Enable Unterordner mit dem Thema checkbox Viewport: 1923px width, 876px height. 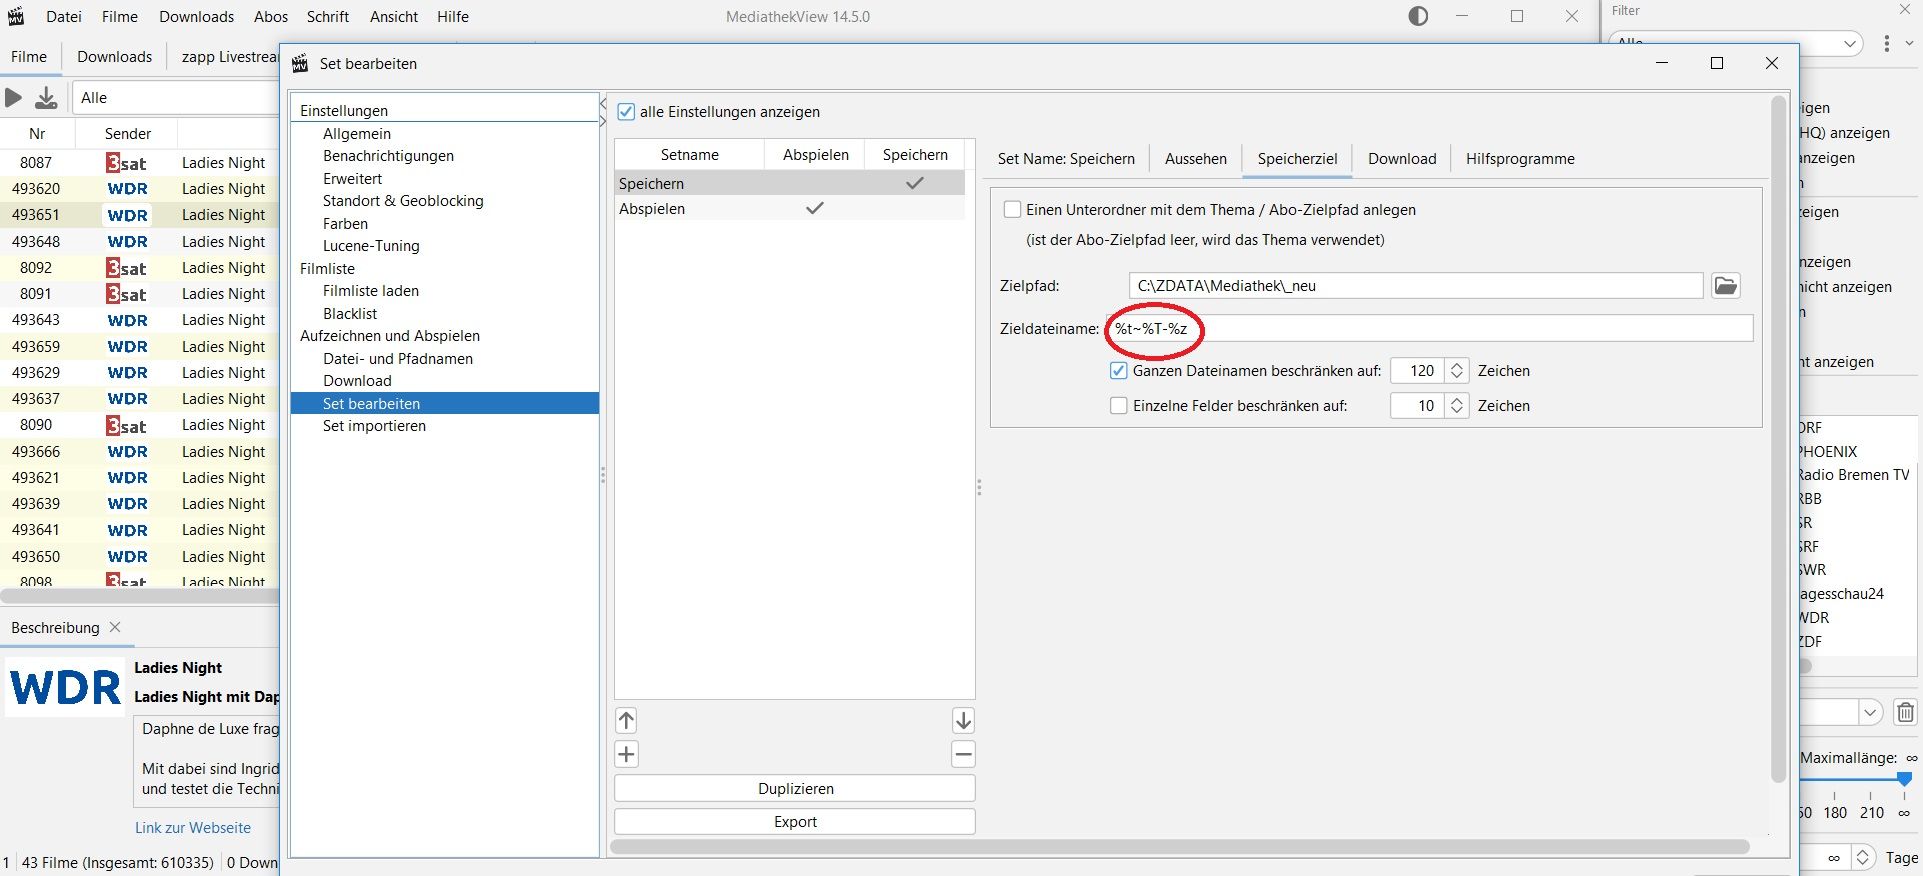pyautogui.click(x=1012, y=210)
